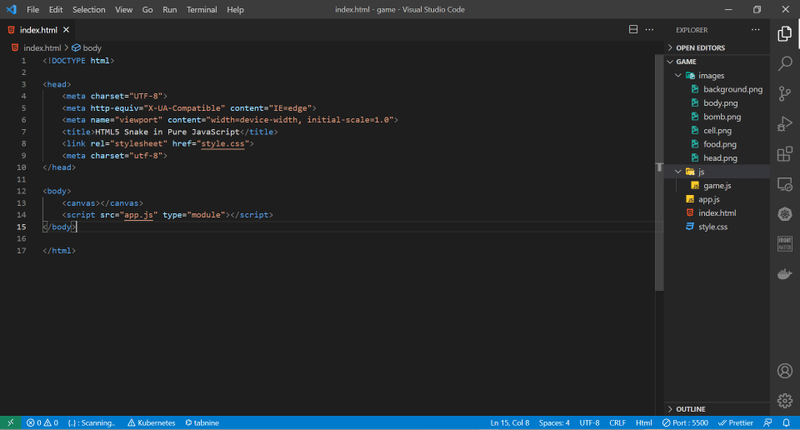Open the Run and Debug view
The width and height of the screenshot is (800, 430).
coord(785,124)
